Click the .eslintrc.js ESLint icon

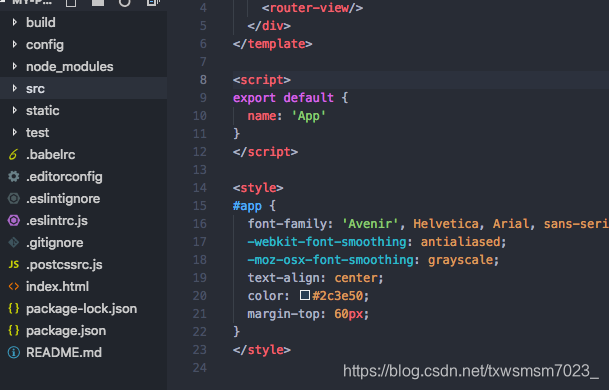pos(14,221)
